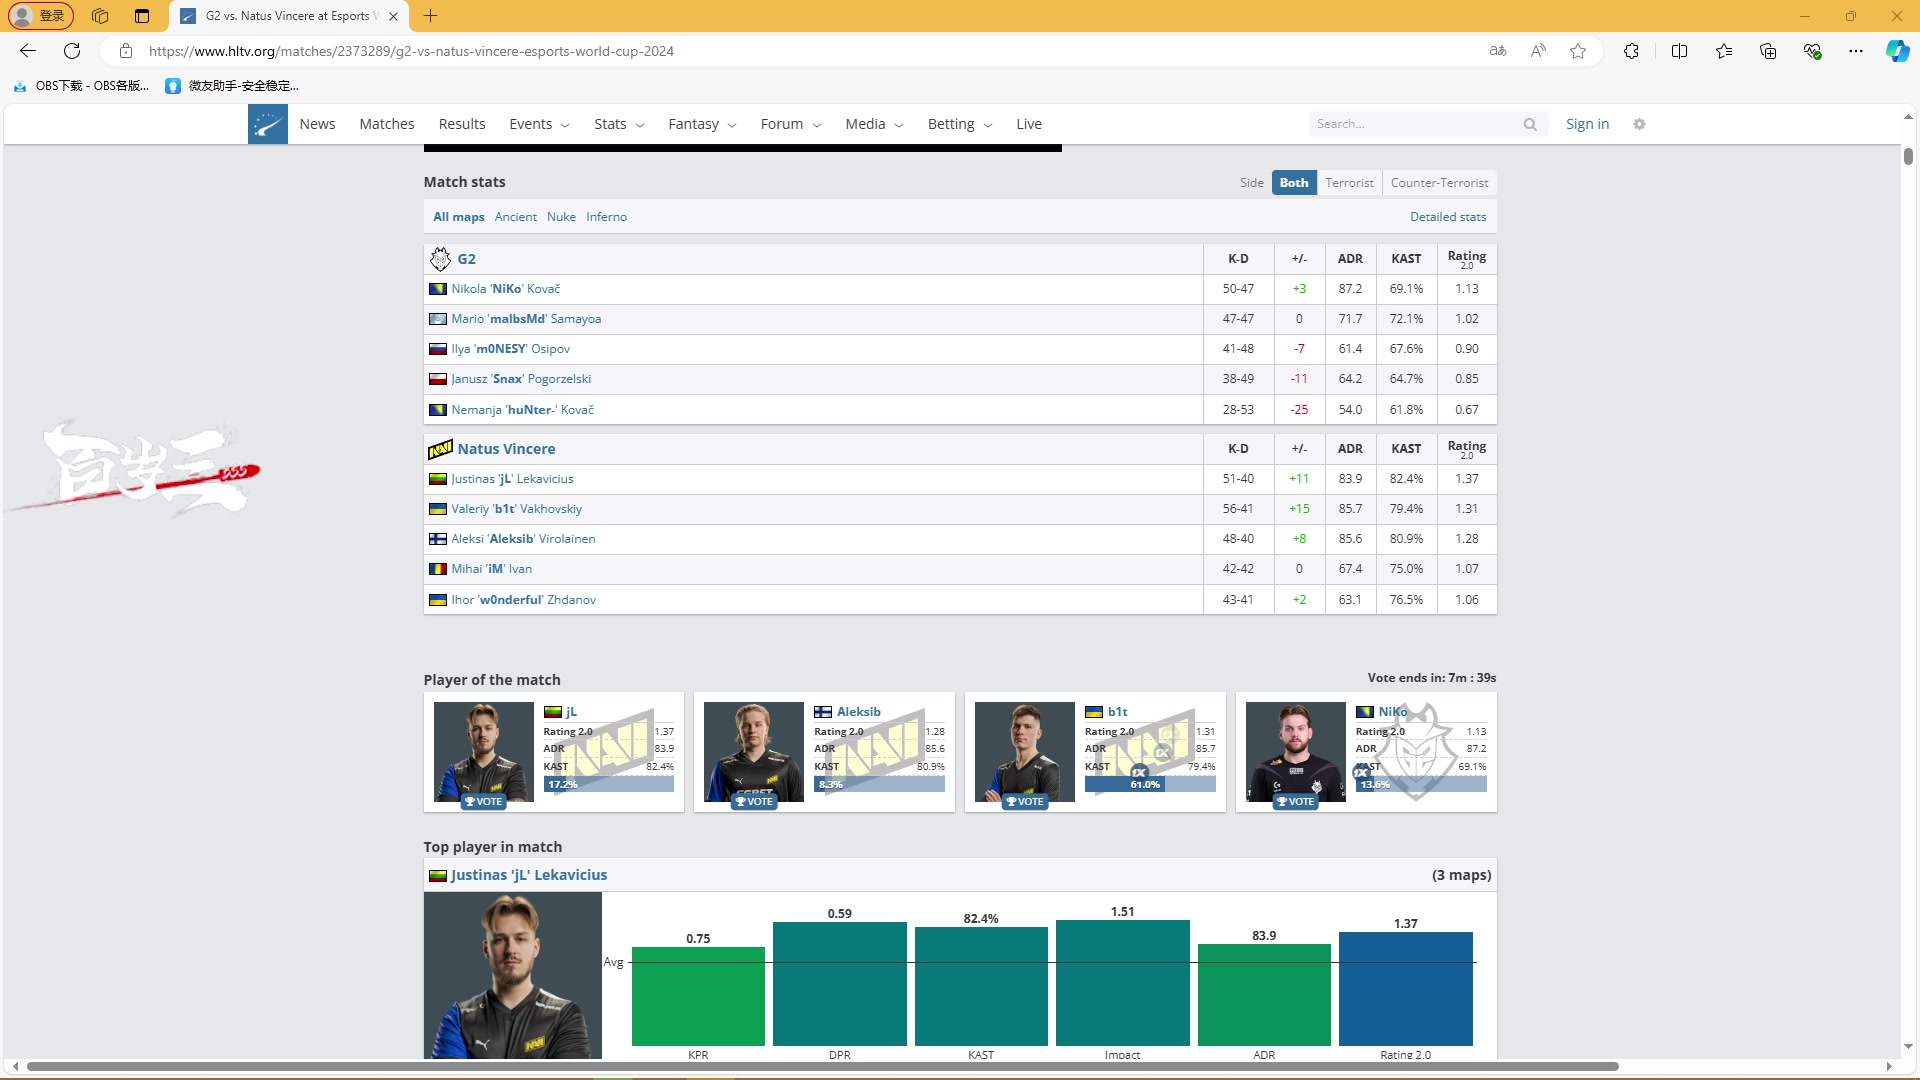Expand the Forum dropdown menu
Image resolution: width=1920 pixels, height=1080 pixels.
791,124
